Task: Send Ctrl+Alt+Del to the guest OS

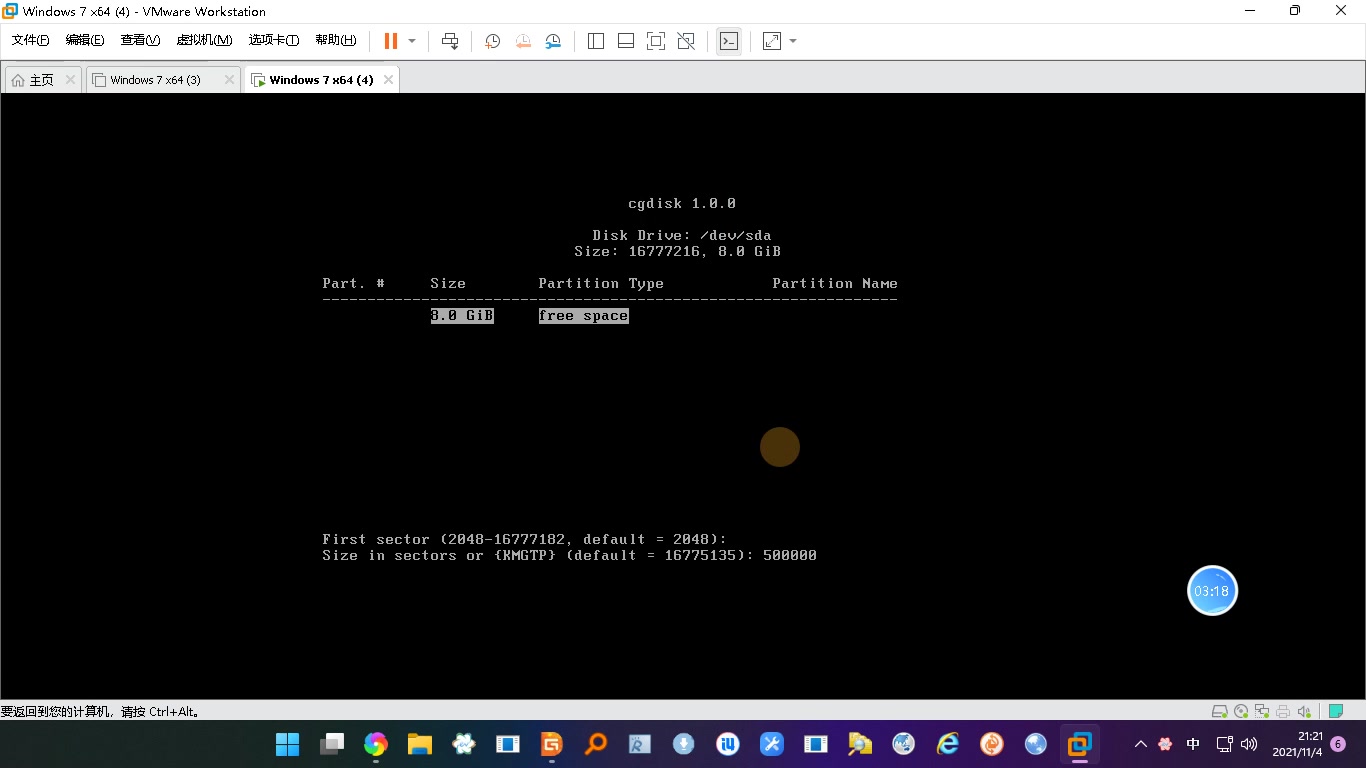Action: click(x=450, y=41)
